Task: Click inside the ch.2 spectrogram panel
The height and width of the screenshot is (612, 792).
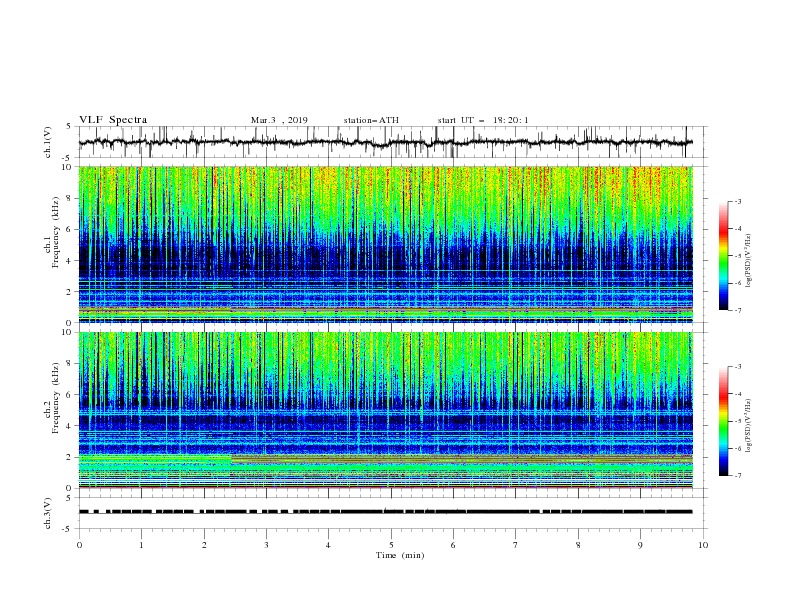Action: (x=386, y=410)
